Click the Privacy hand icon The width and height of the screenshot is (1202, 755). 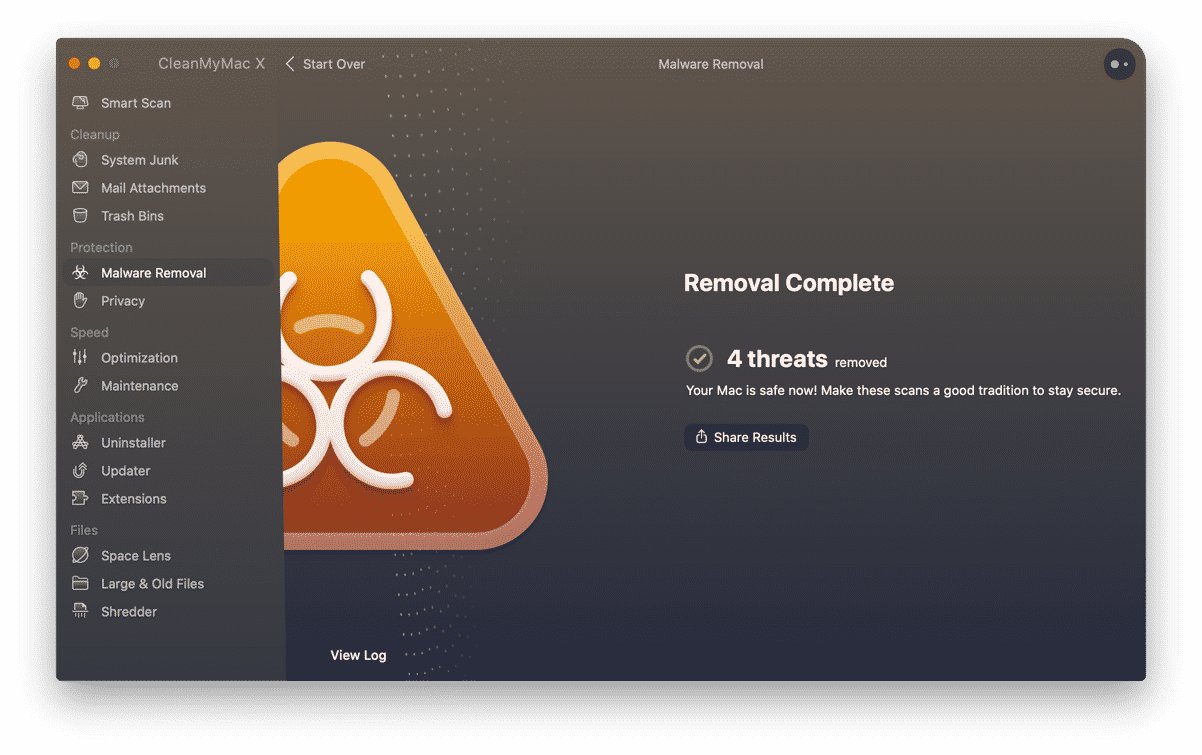(80, 301)
